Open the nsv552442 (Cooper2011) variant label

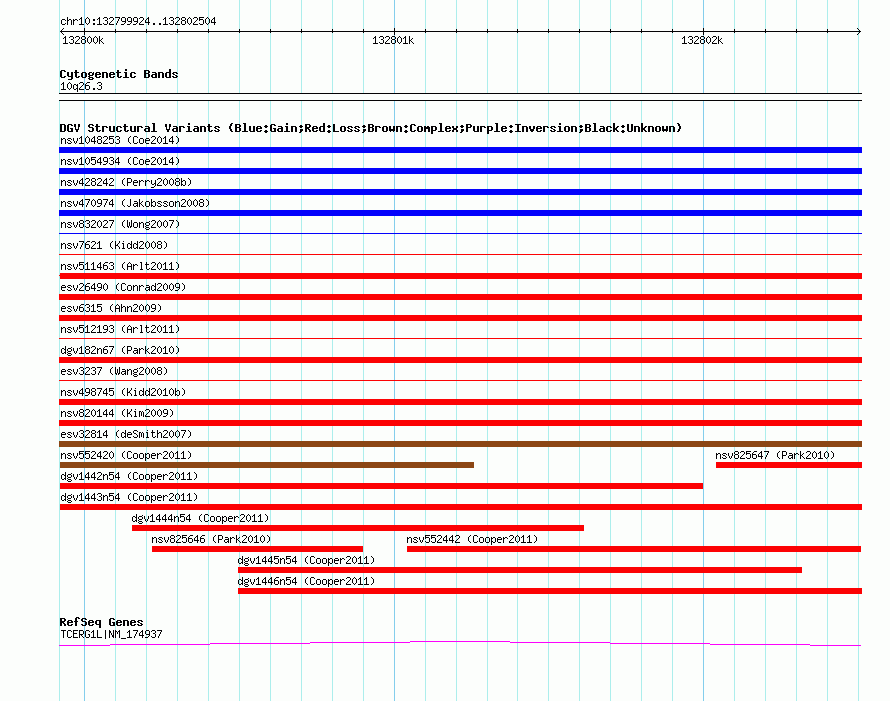click(x=472, y=539)
